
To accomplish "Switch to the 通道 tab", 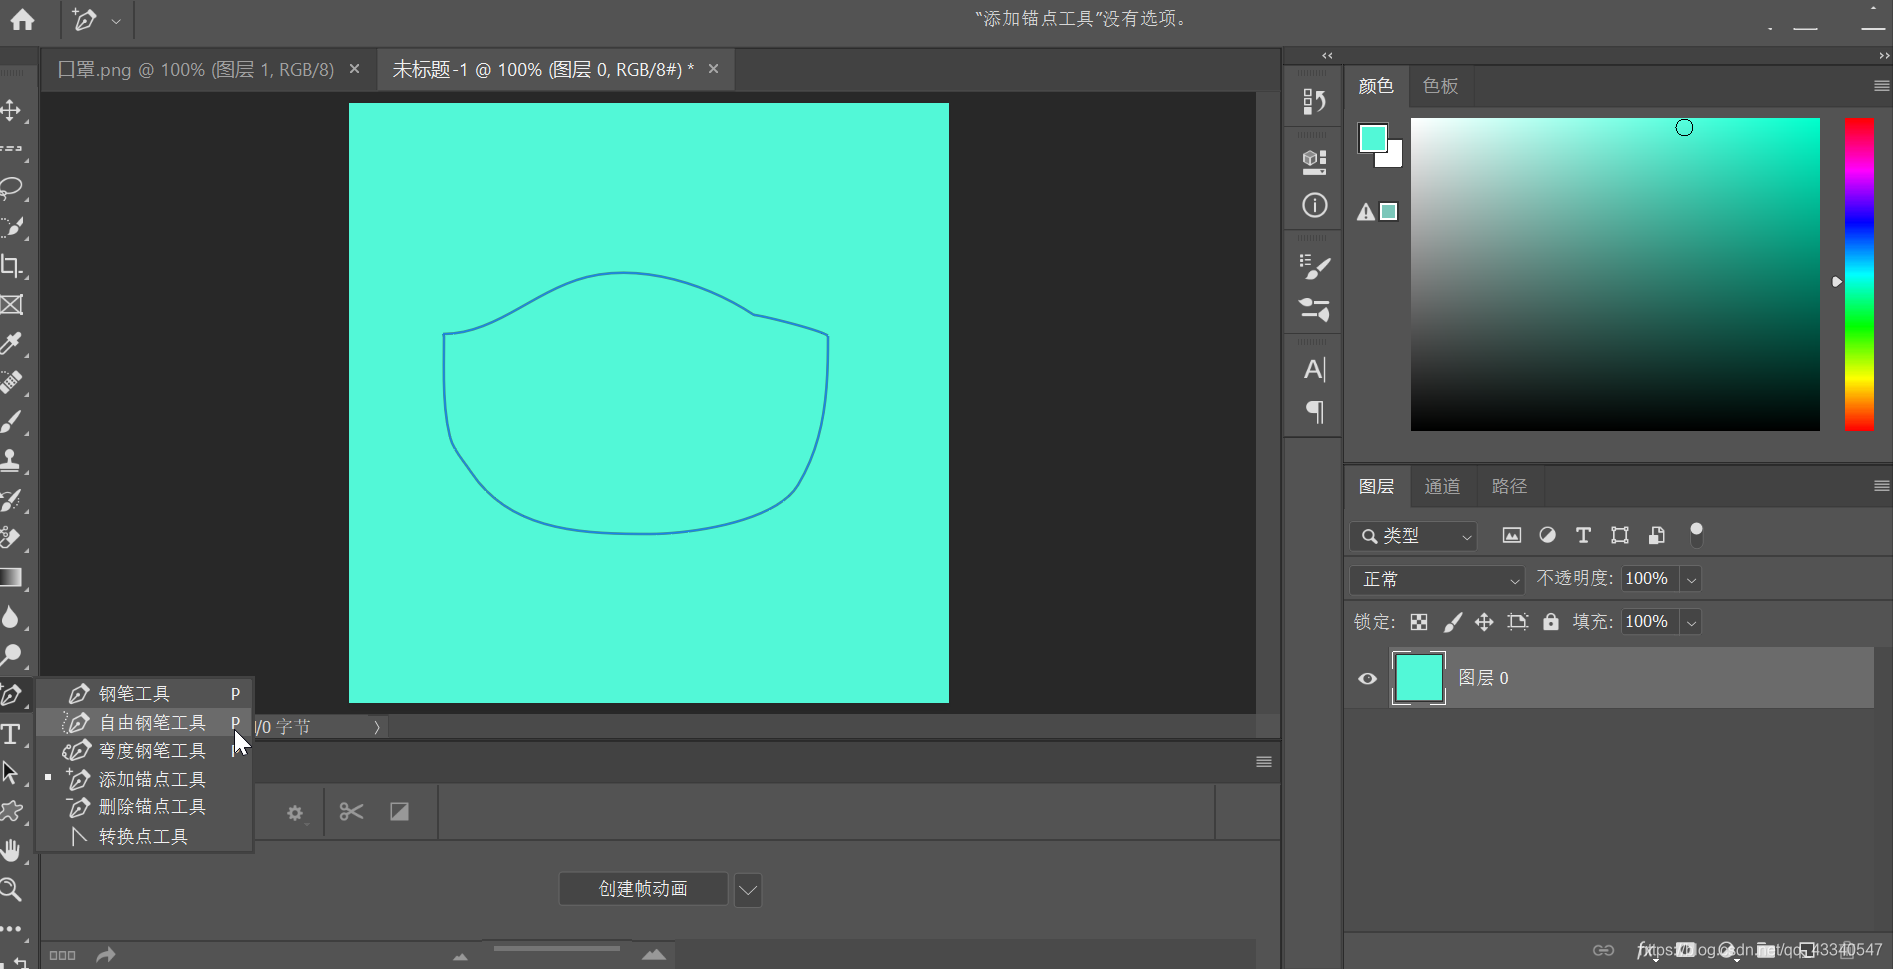I will point(1442,487).
